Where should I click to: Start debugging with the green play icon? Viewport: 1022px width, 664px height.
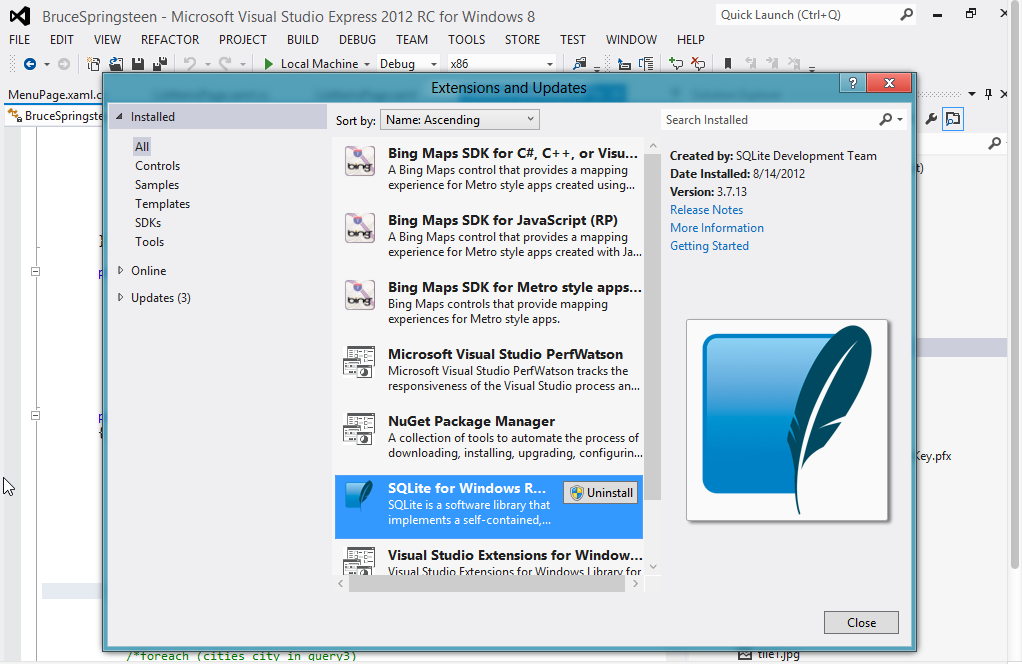pyautogui.click(x=268, y=64)
